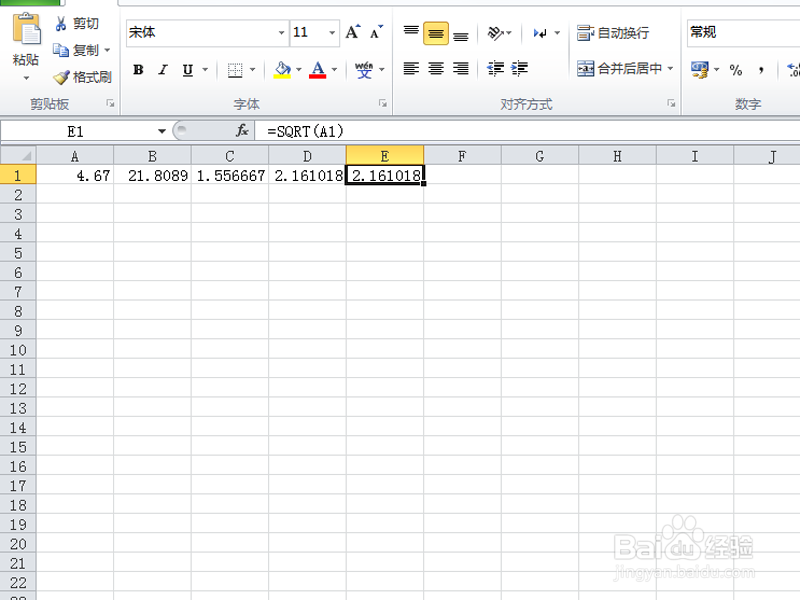Center text horizontally
This screenshot has height=600, width=800.
point(436,68)
